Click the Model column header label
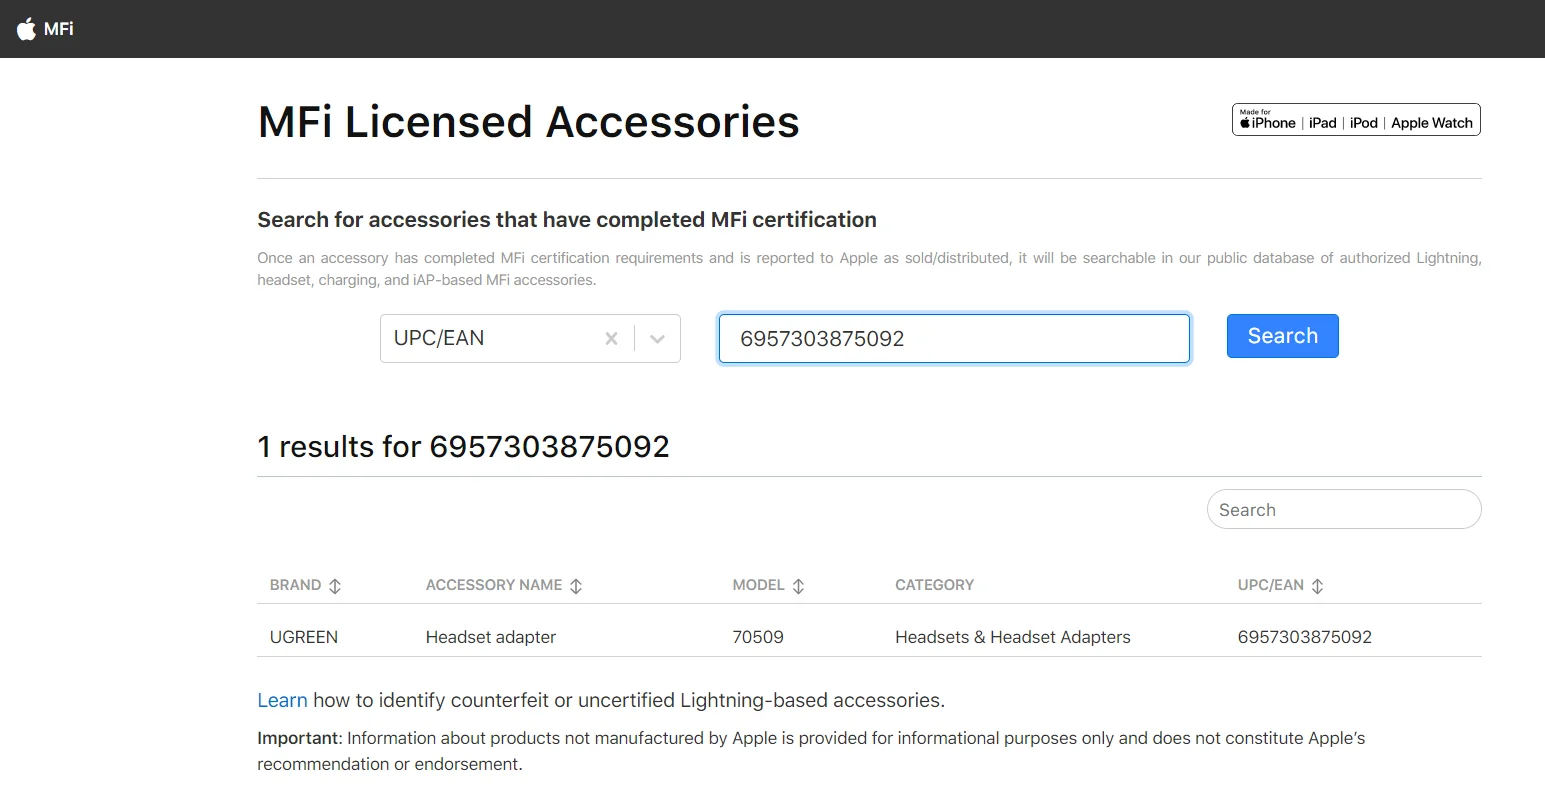The height and width of the screenshot is (807, 1545). (758, 585)
